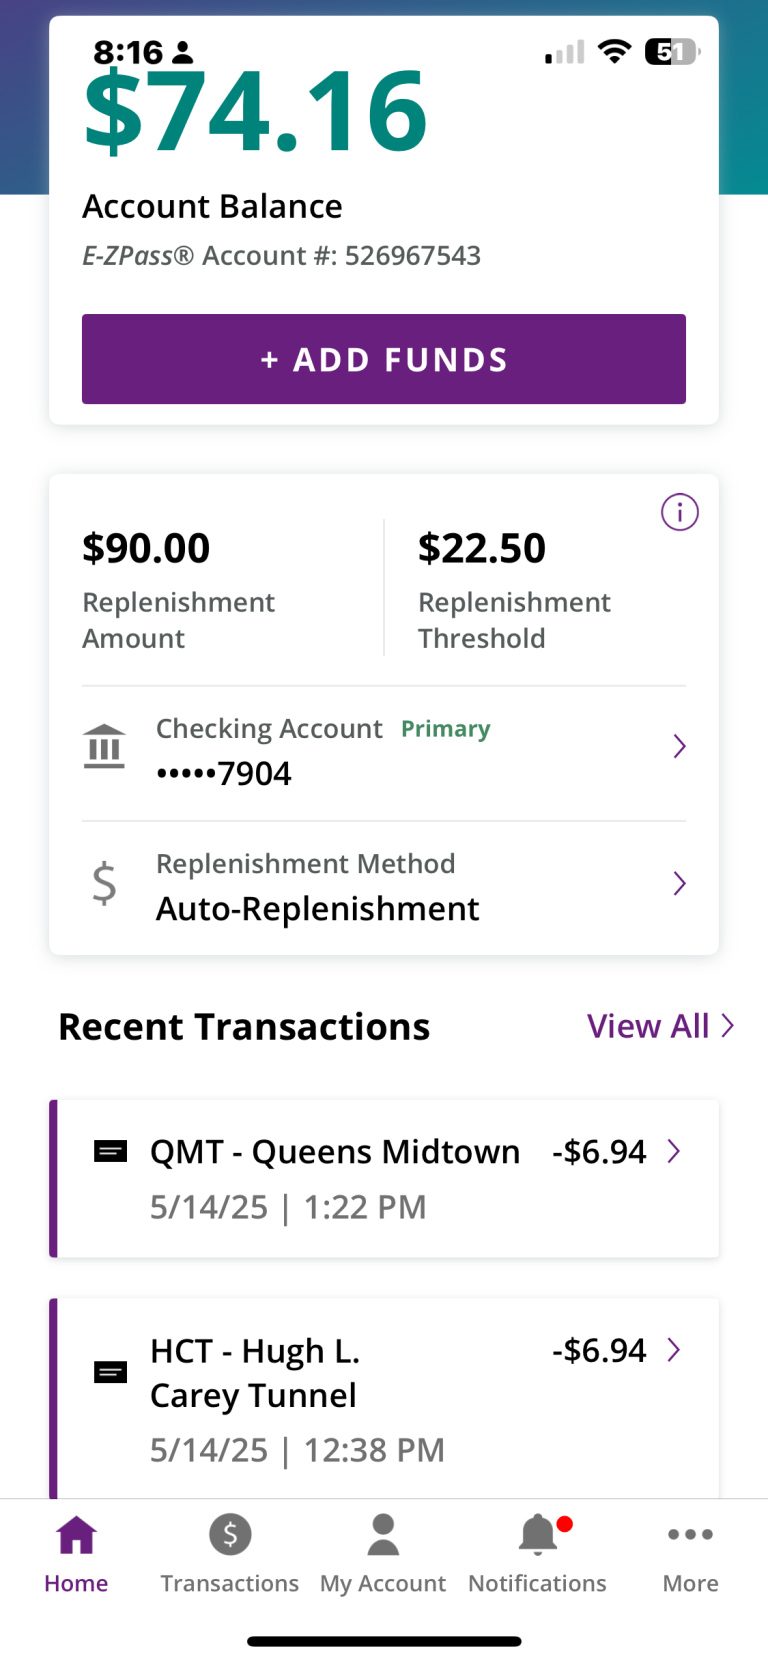The height and width of the screenshot is (1663, 768).
Task: Tap the View All transactions link
Action: pos(660,1026)
